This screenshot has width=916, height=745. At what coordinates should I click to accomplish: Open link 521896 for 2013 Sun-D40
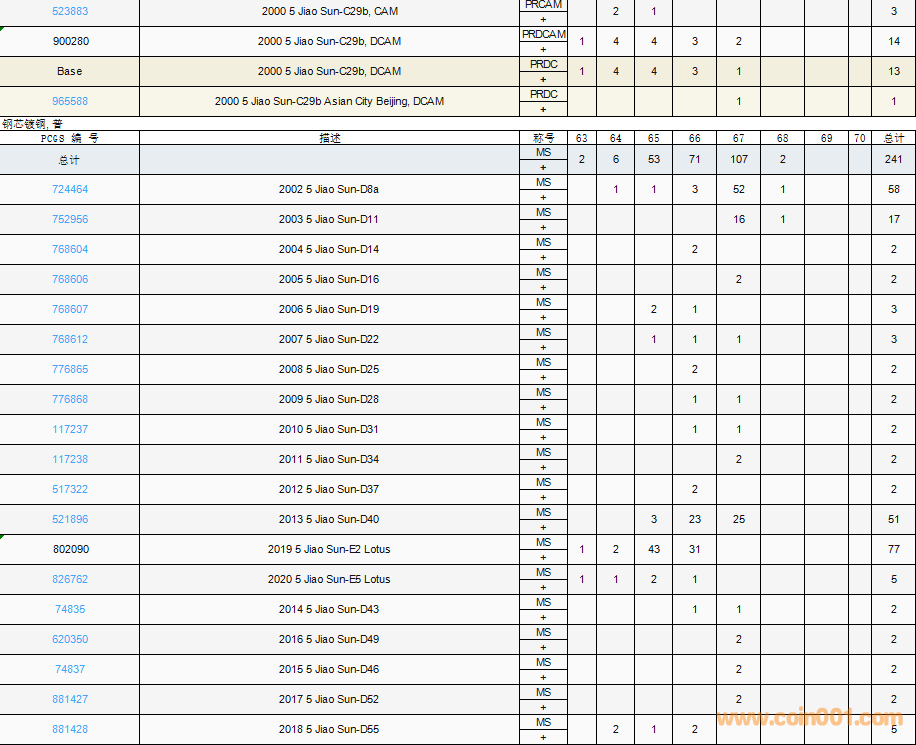70,519
